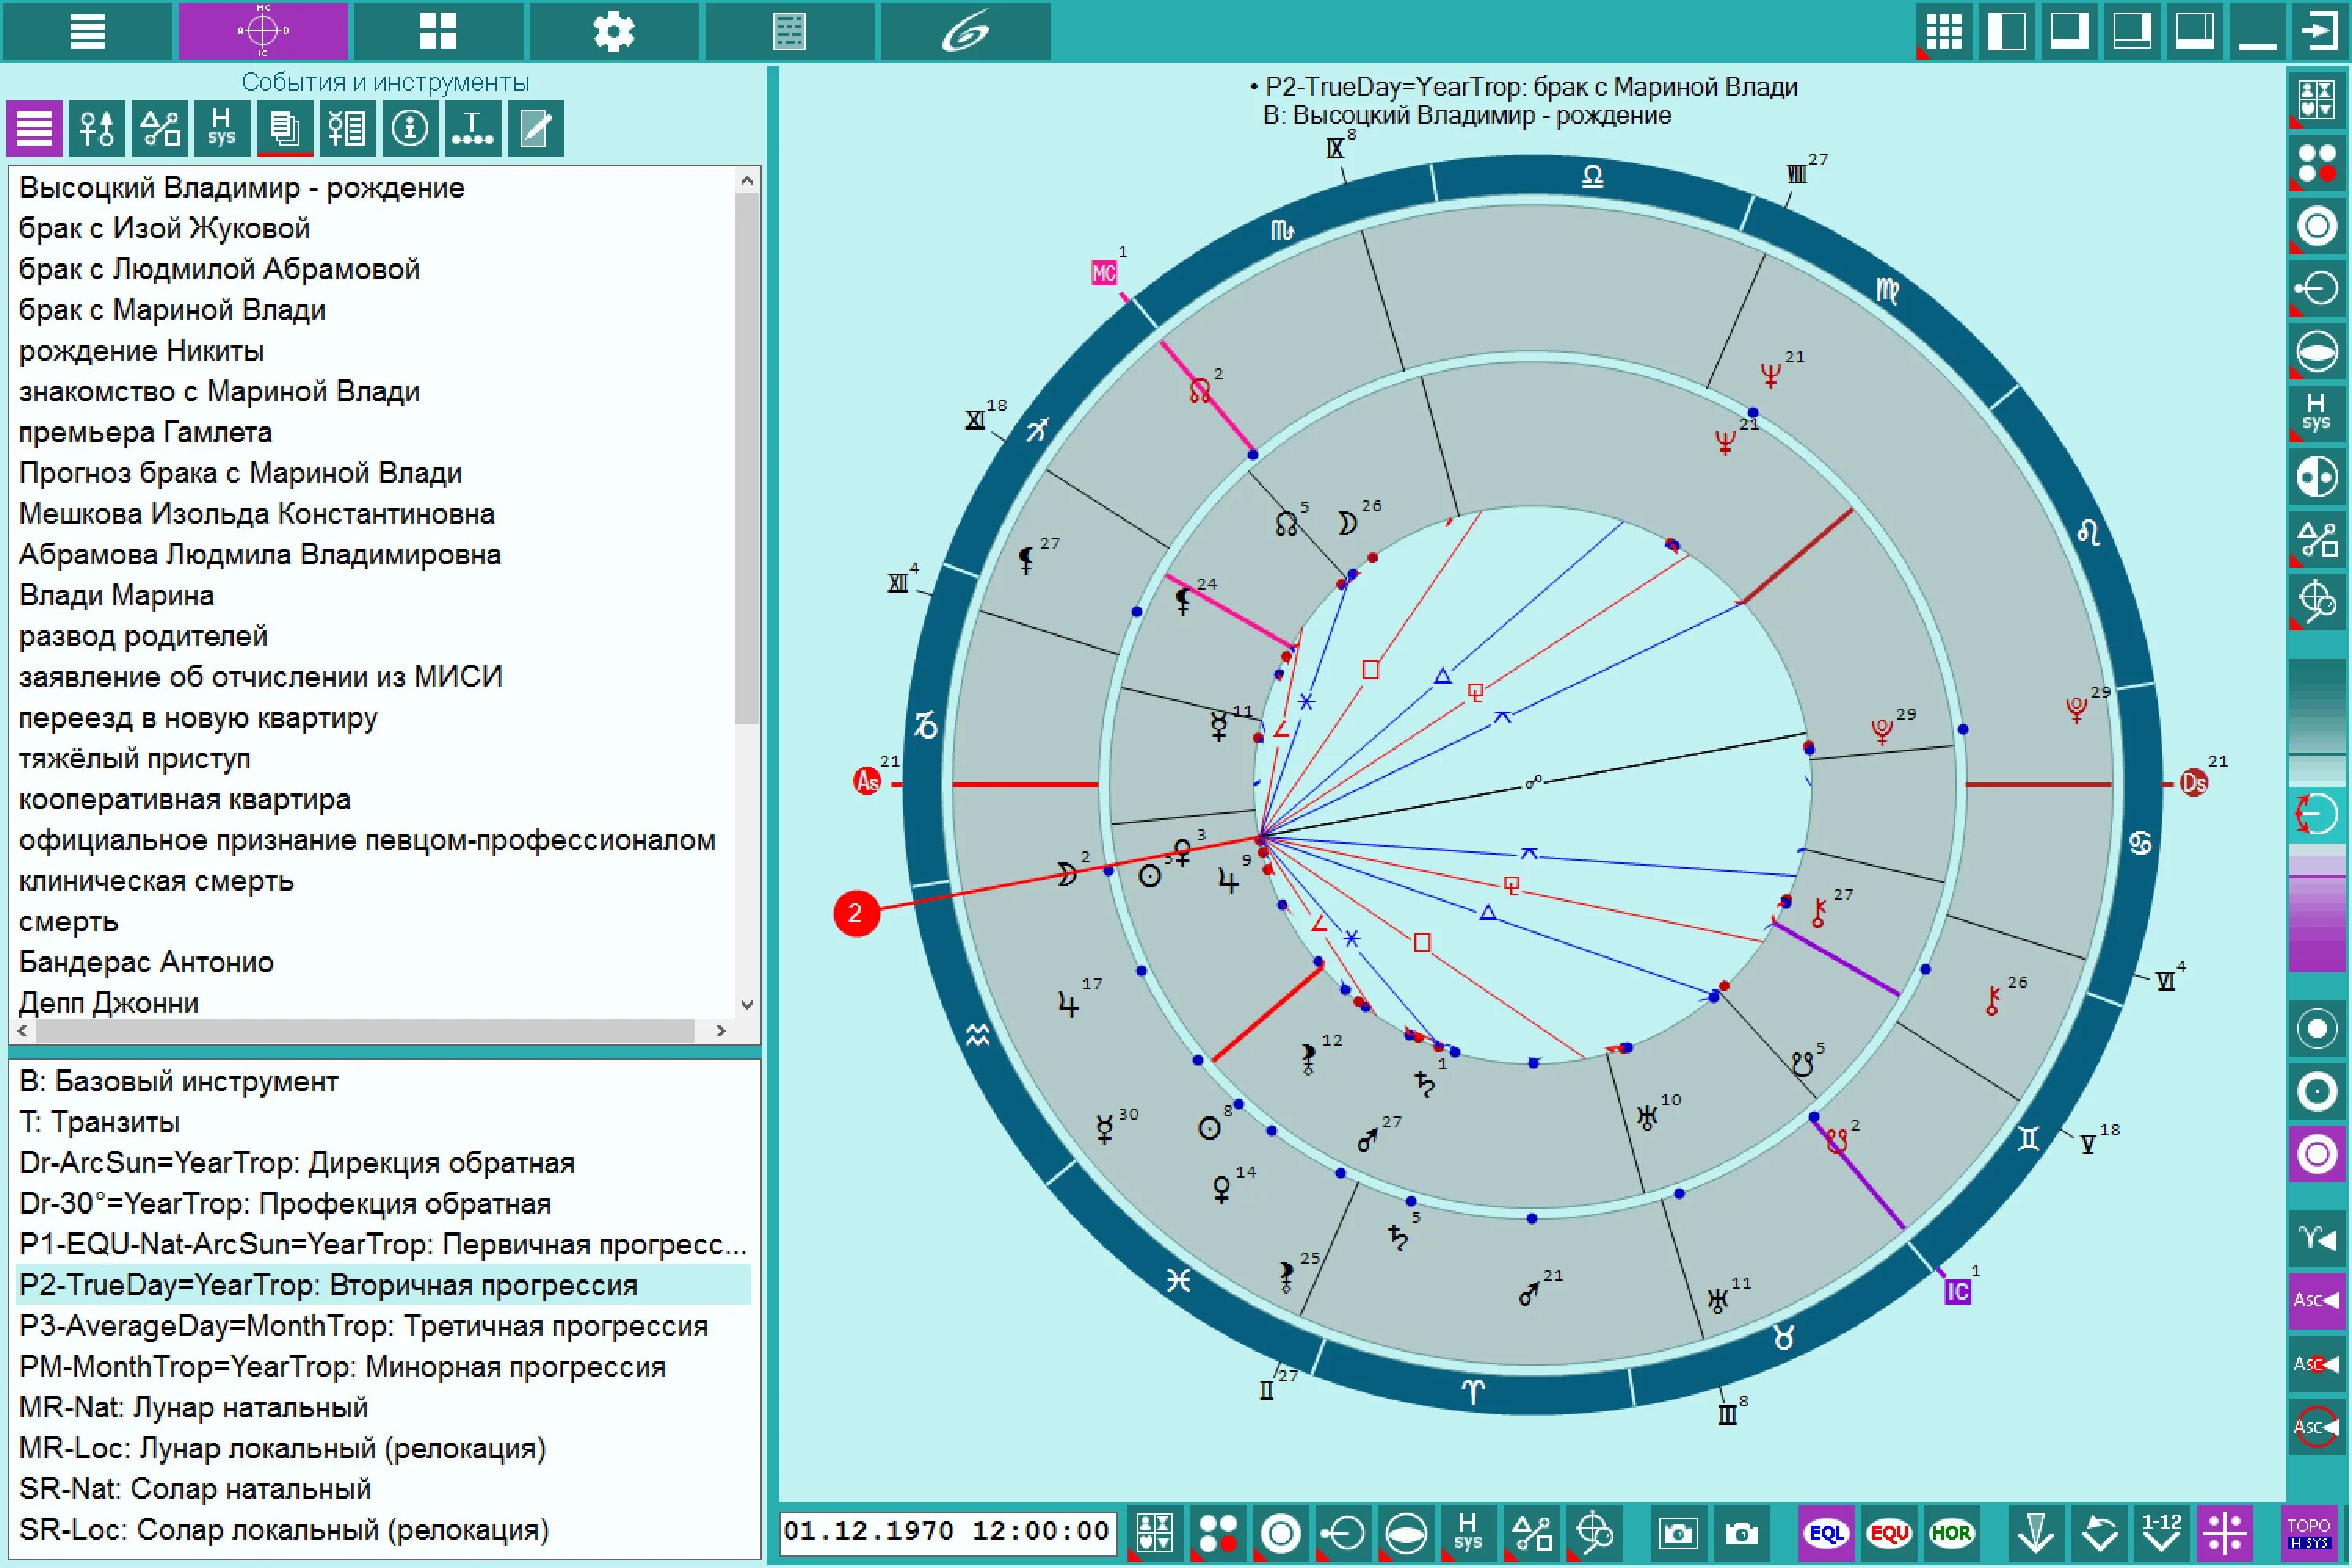The image size is (2352, 1568).
Task: Select the list view tool in the events panel
Action: 35,128
